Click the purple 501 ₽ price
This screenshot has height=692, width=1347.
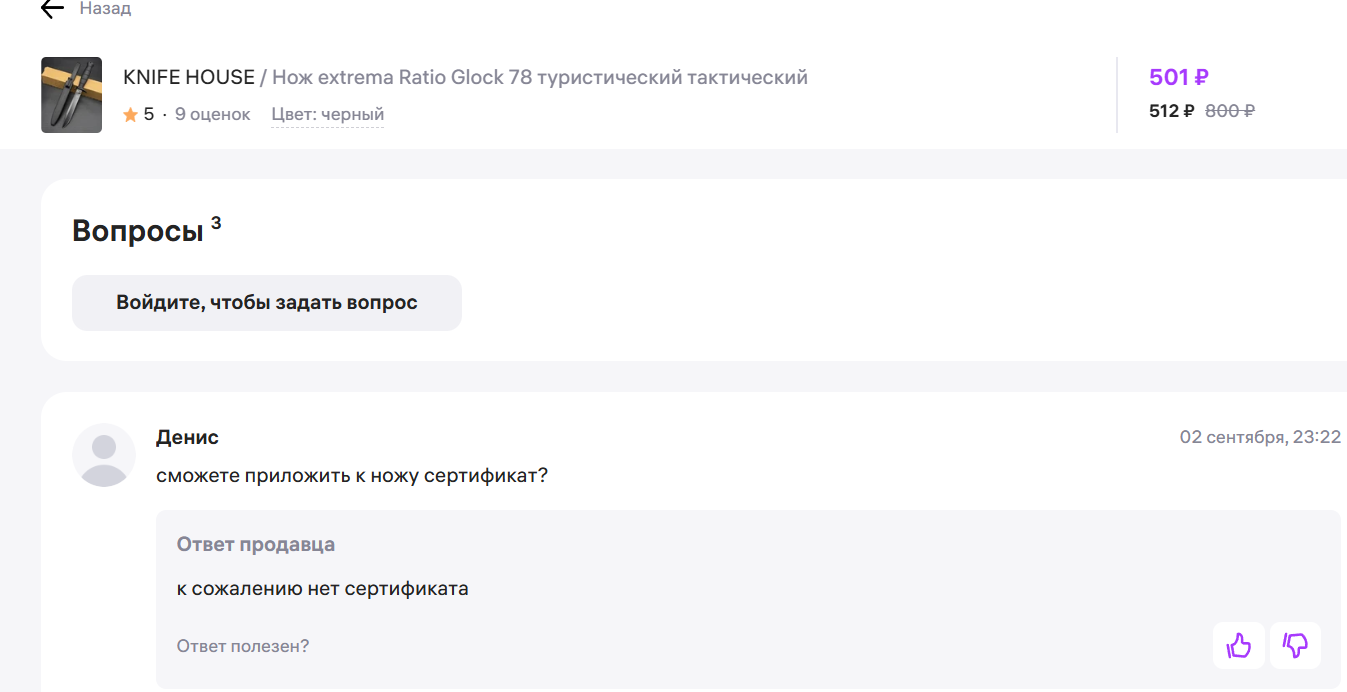click(1179, 77)
